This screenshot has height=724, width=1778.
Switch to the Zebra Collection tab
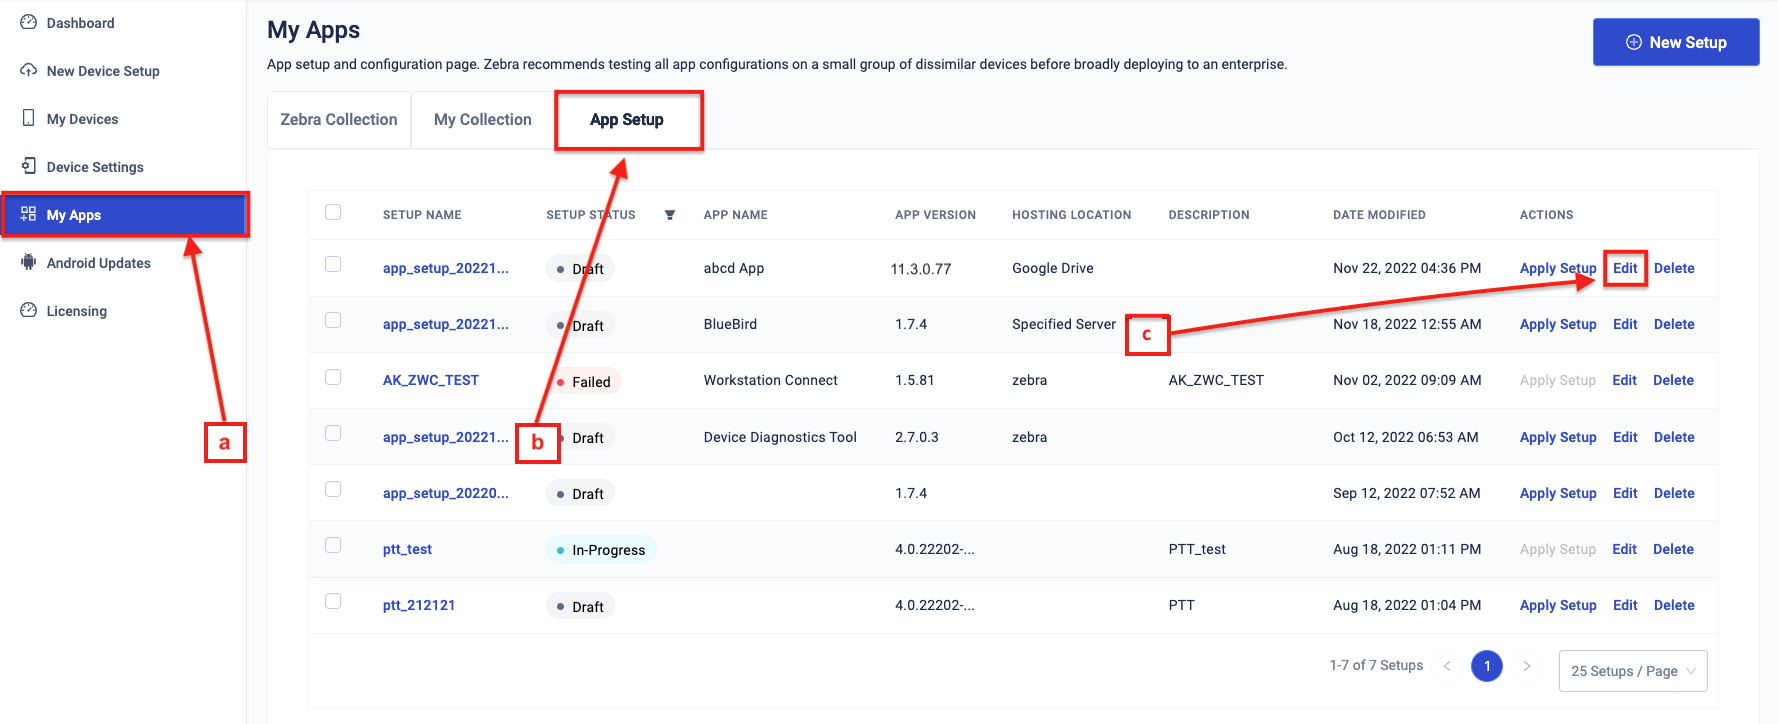pyautogui.click(x=339, y=120)
